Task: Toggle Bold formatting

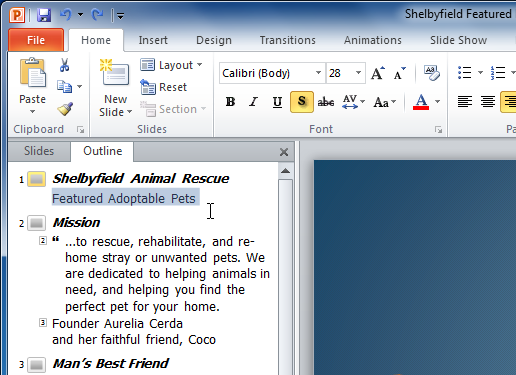Action: [x=230, y=102]
